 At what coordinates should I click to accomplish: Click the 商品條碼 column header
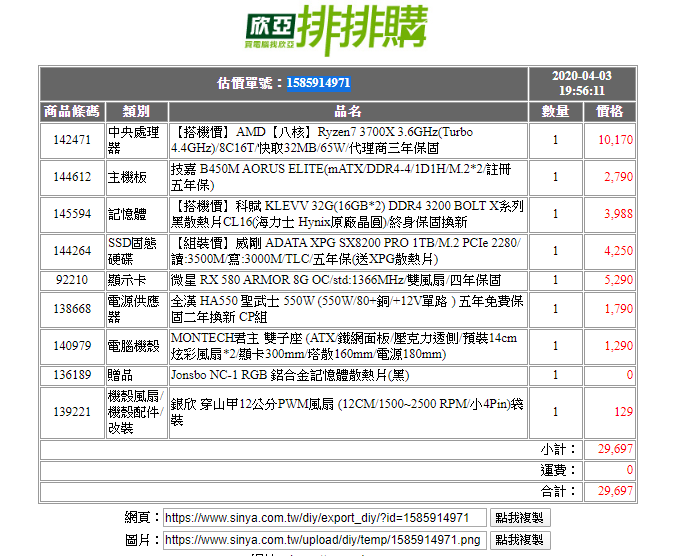[72, 111]
